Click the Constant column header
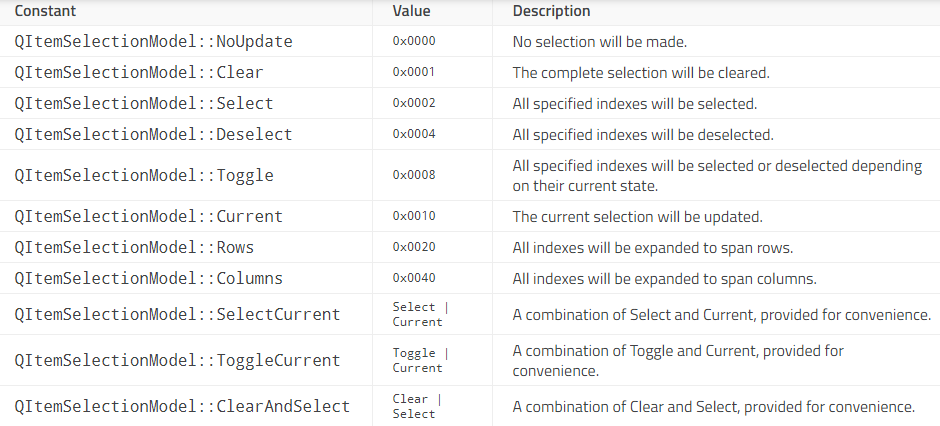The width and height of the screenshot is (940, 426). tap(48, 12)
